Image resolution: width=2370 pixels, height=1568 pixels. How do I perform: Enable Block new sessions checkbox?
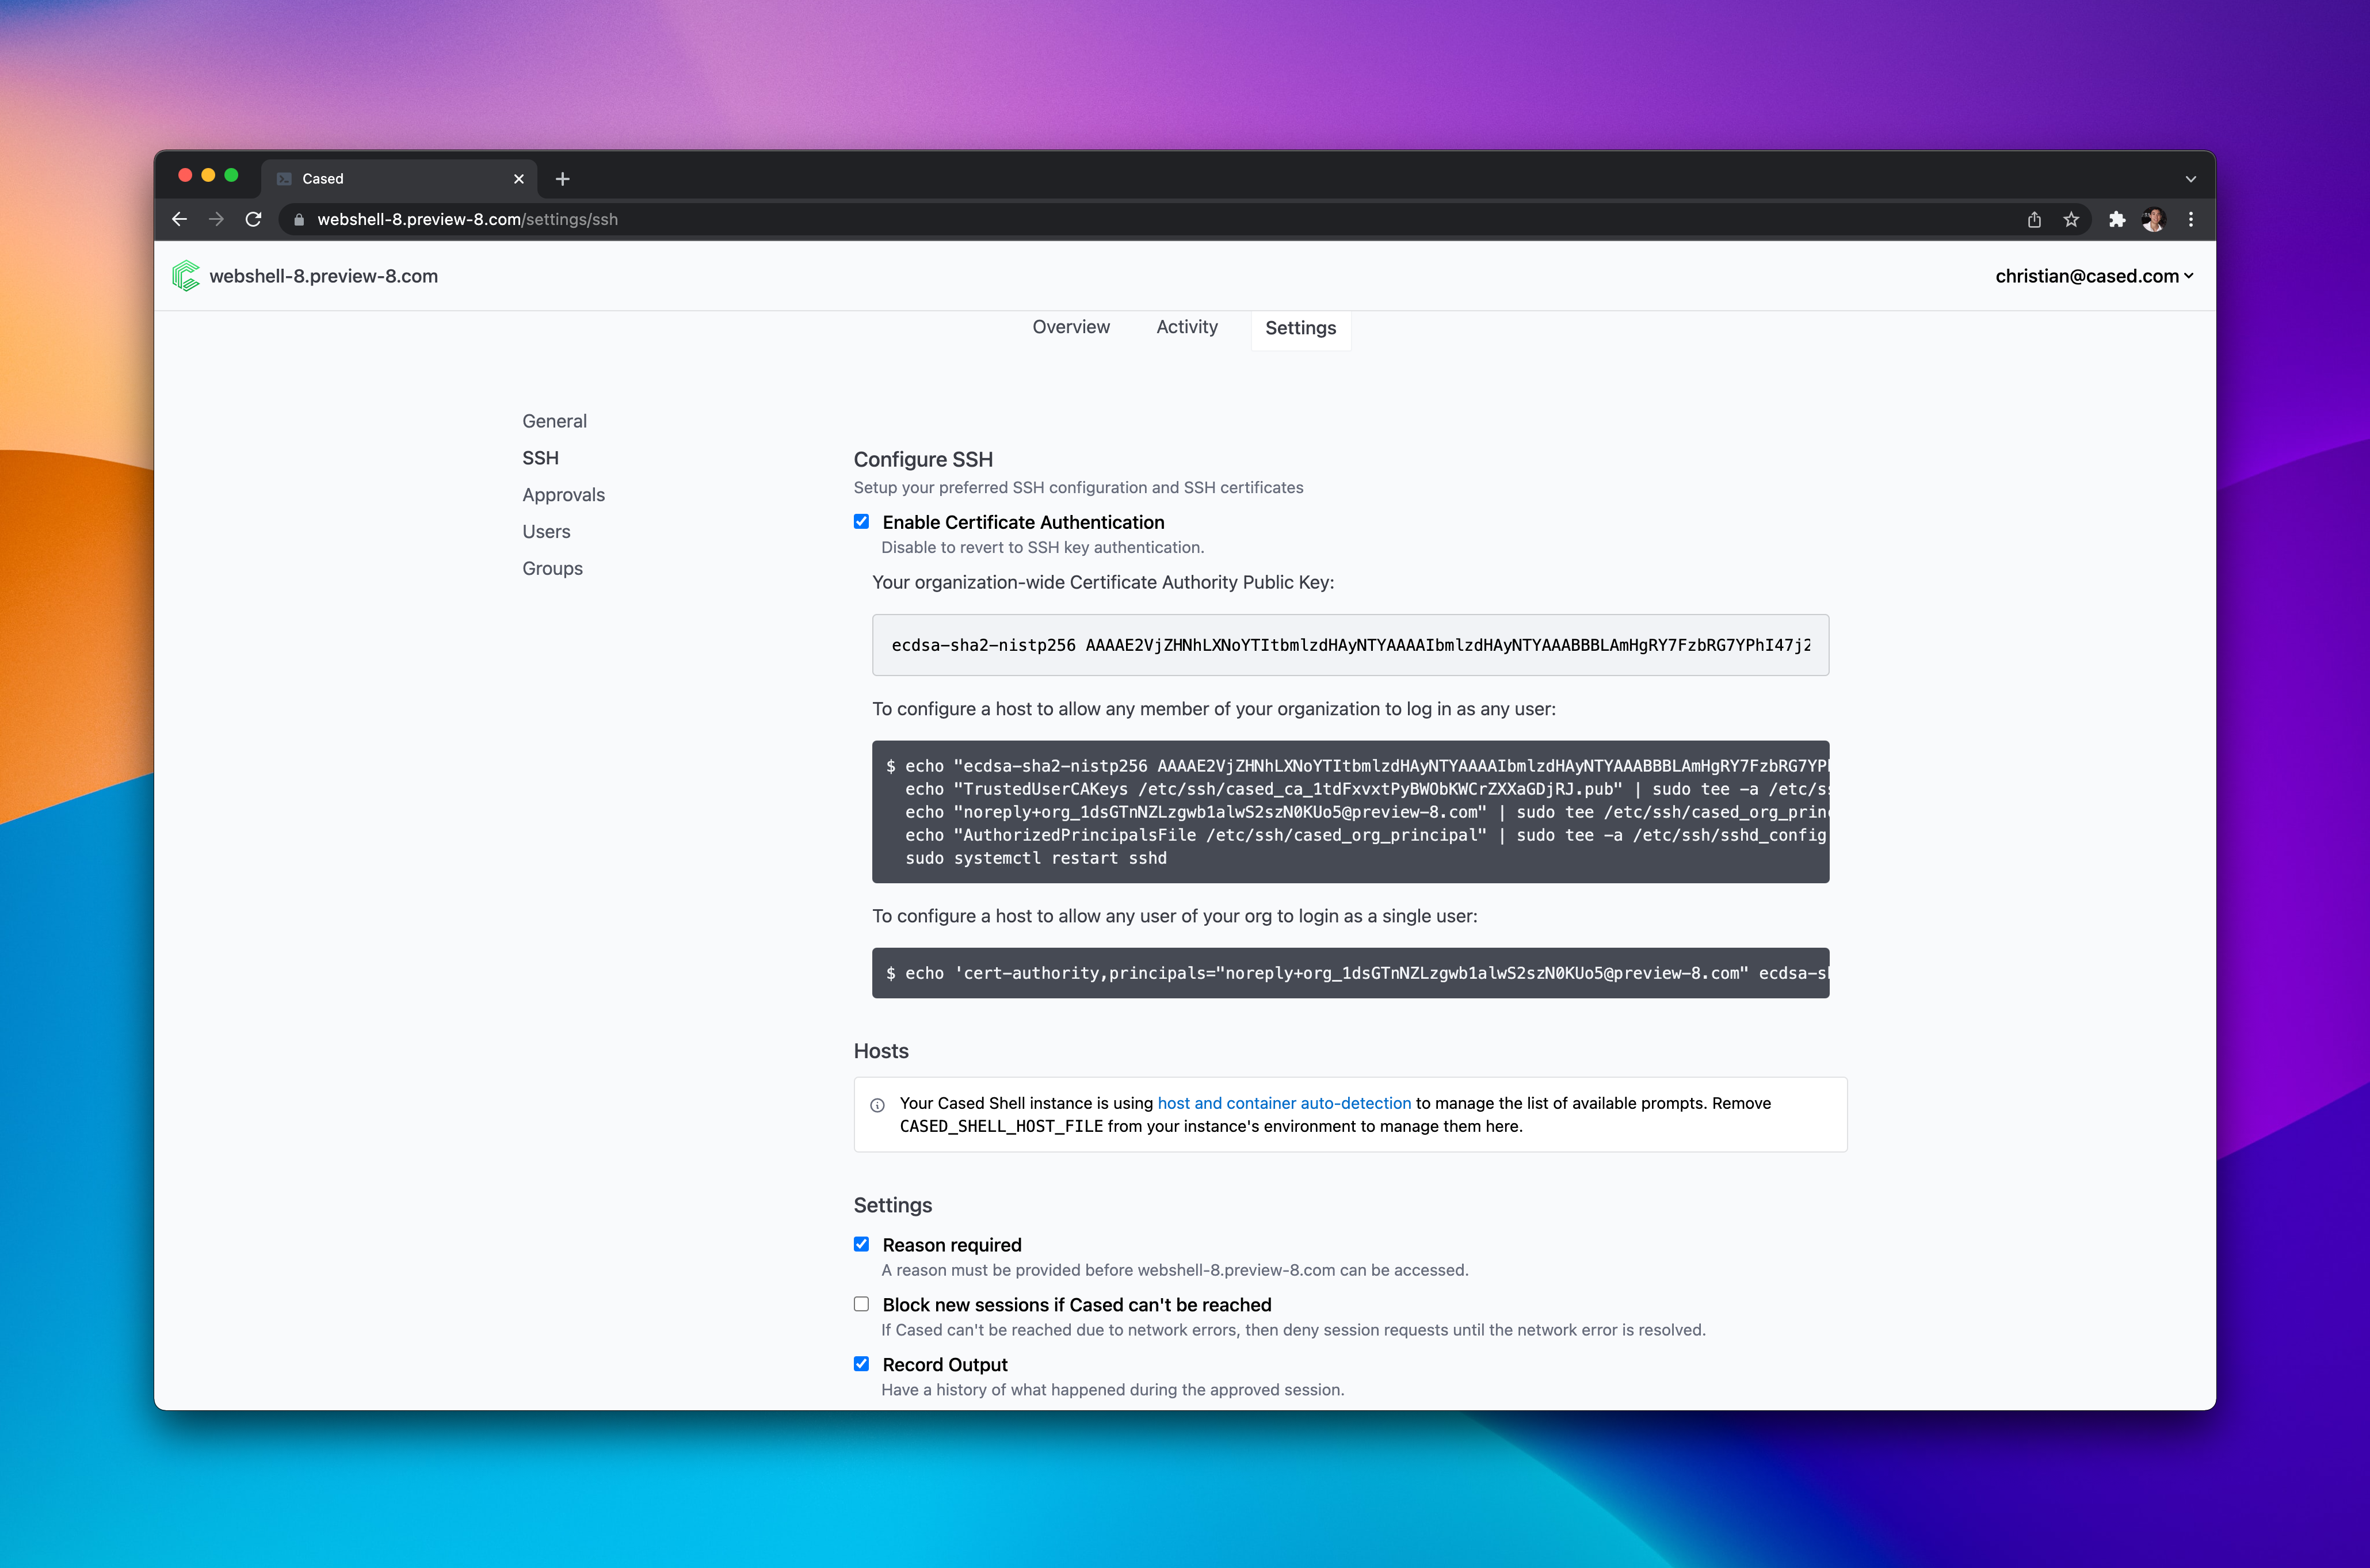(861, 1304)
